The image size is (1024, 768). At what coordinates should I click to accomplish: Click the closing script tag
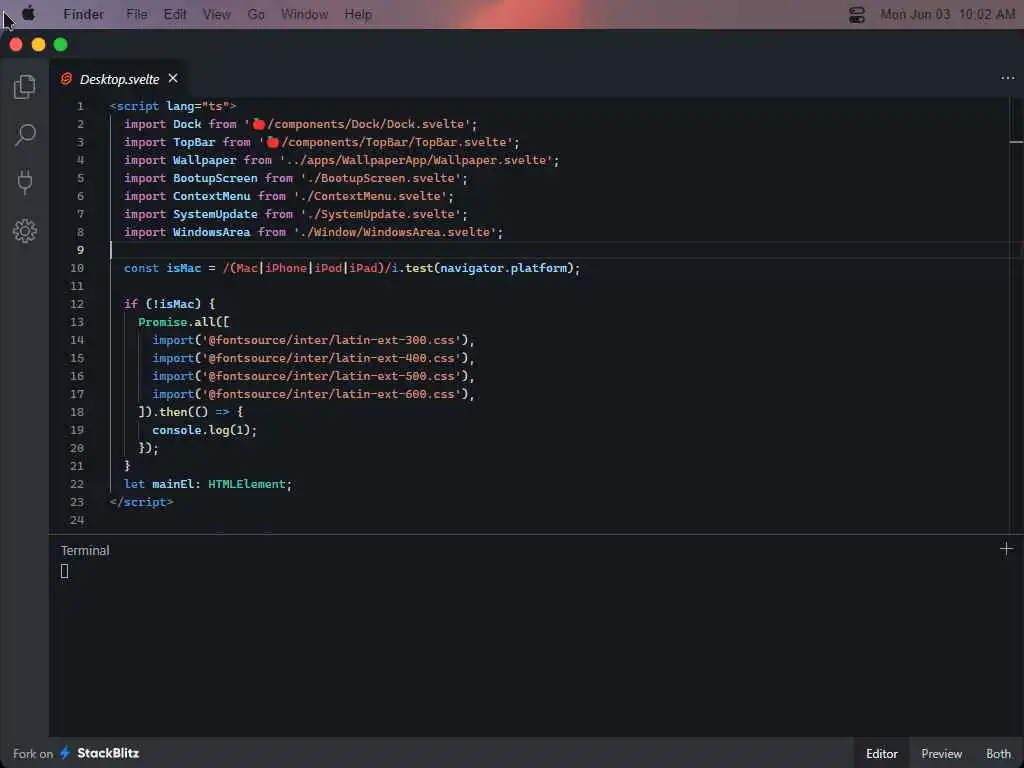[x=141, y=502]
